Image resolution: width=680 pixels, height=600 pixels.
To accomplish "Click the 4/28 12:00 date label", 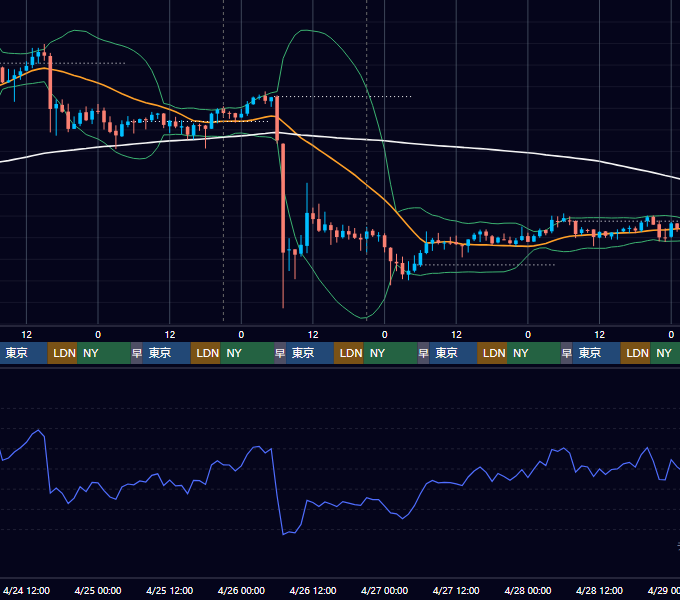I will click(x=599, y=590).
